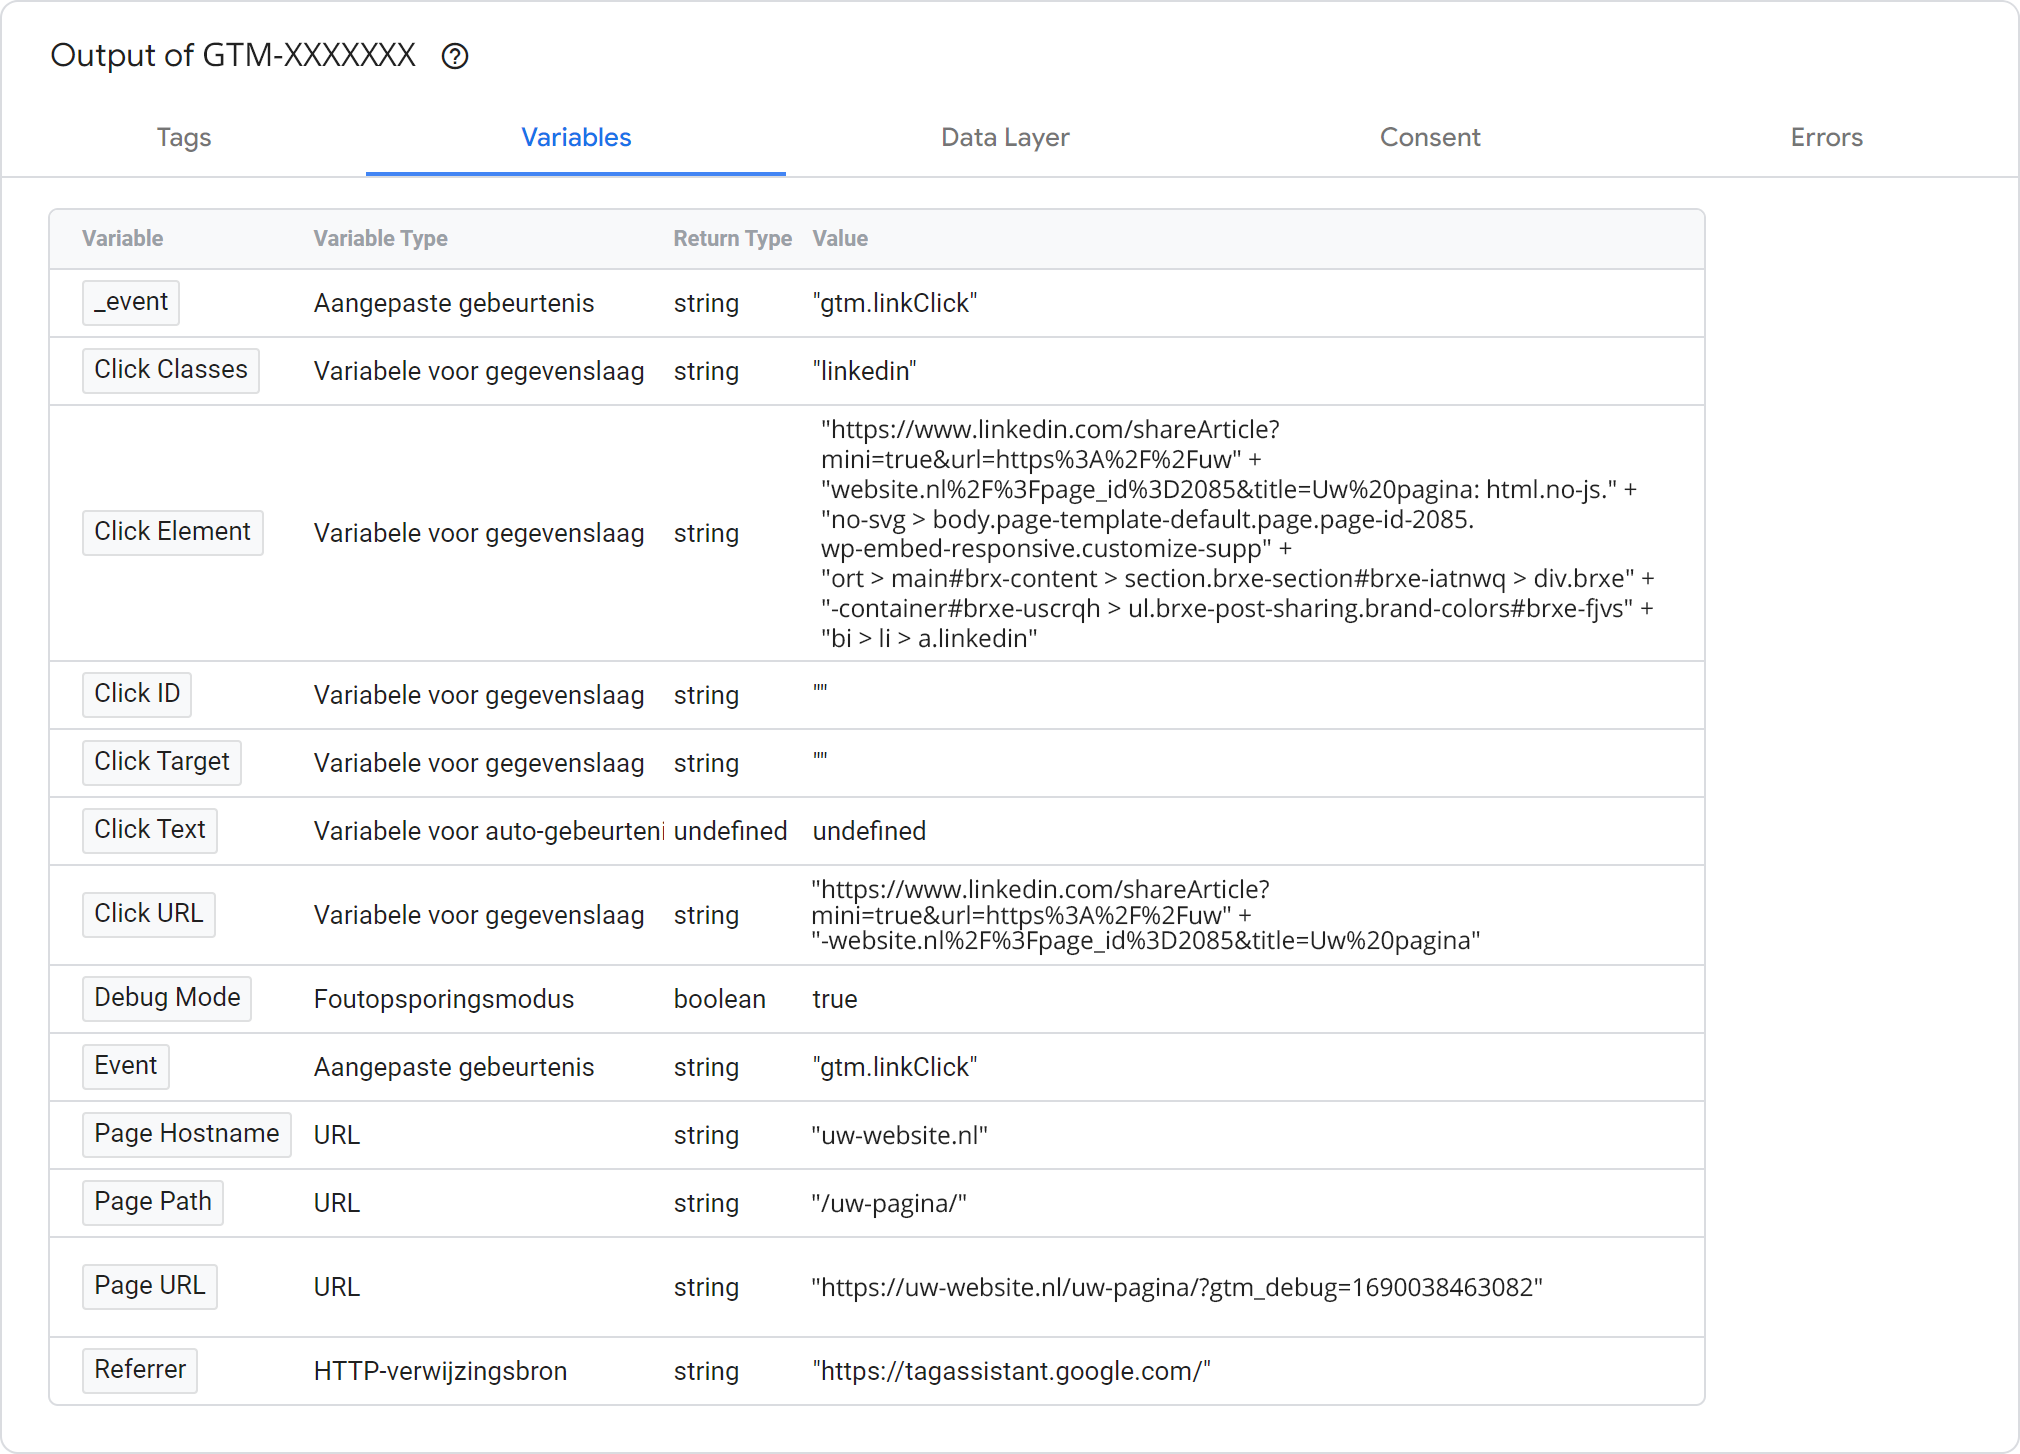Open the Errors tab
The width and height of the screenshot is (2020, 1454).
(1826, 137)
